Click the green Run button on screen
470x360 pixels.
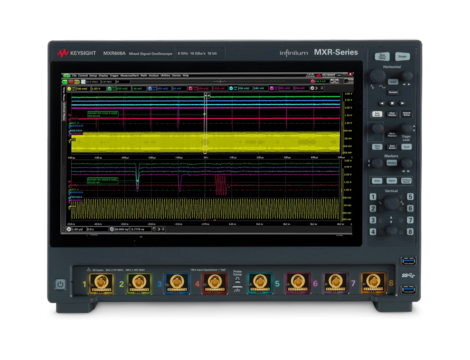[65, 82]
